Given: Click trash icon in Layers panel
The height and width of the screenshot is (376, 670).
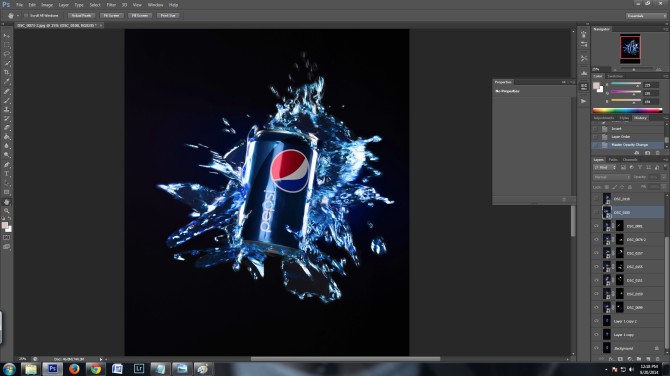Looking at the screenshot, I should pos(658,359).
